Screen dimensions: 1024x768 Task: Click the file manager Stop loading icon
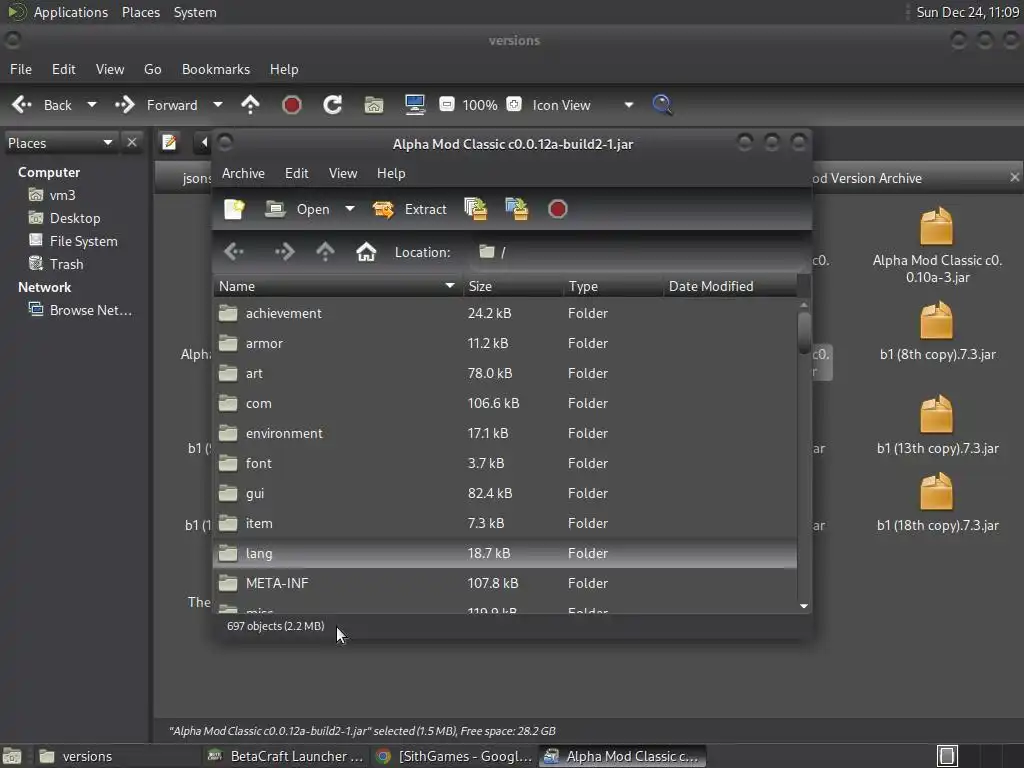(291, 104)
